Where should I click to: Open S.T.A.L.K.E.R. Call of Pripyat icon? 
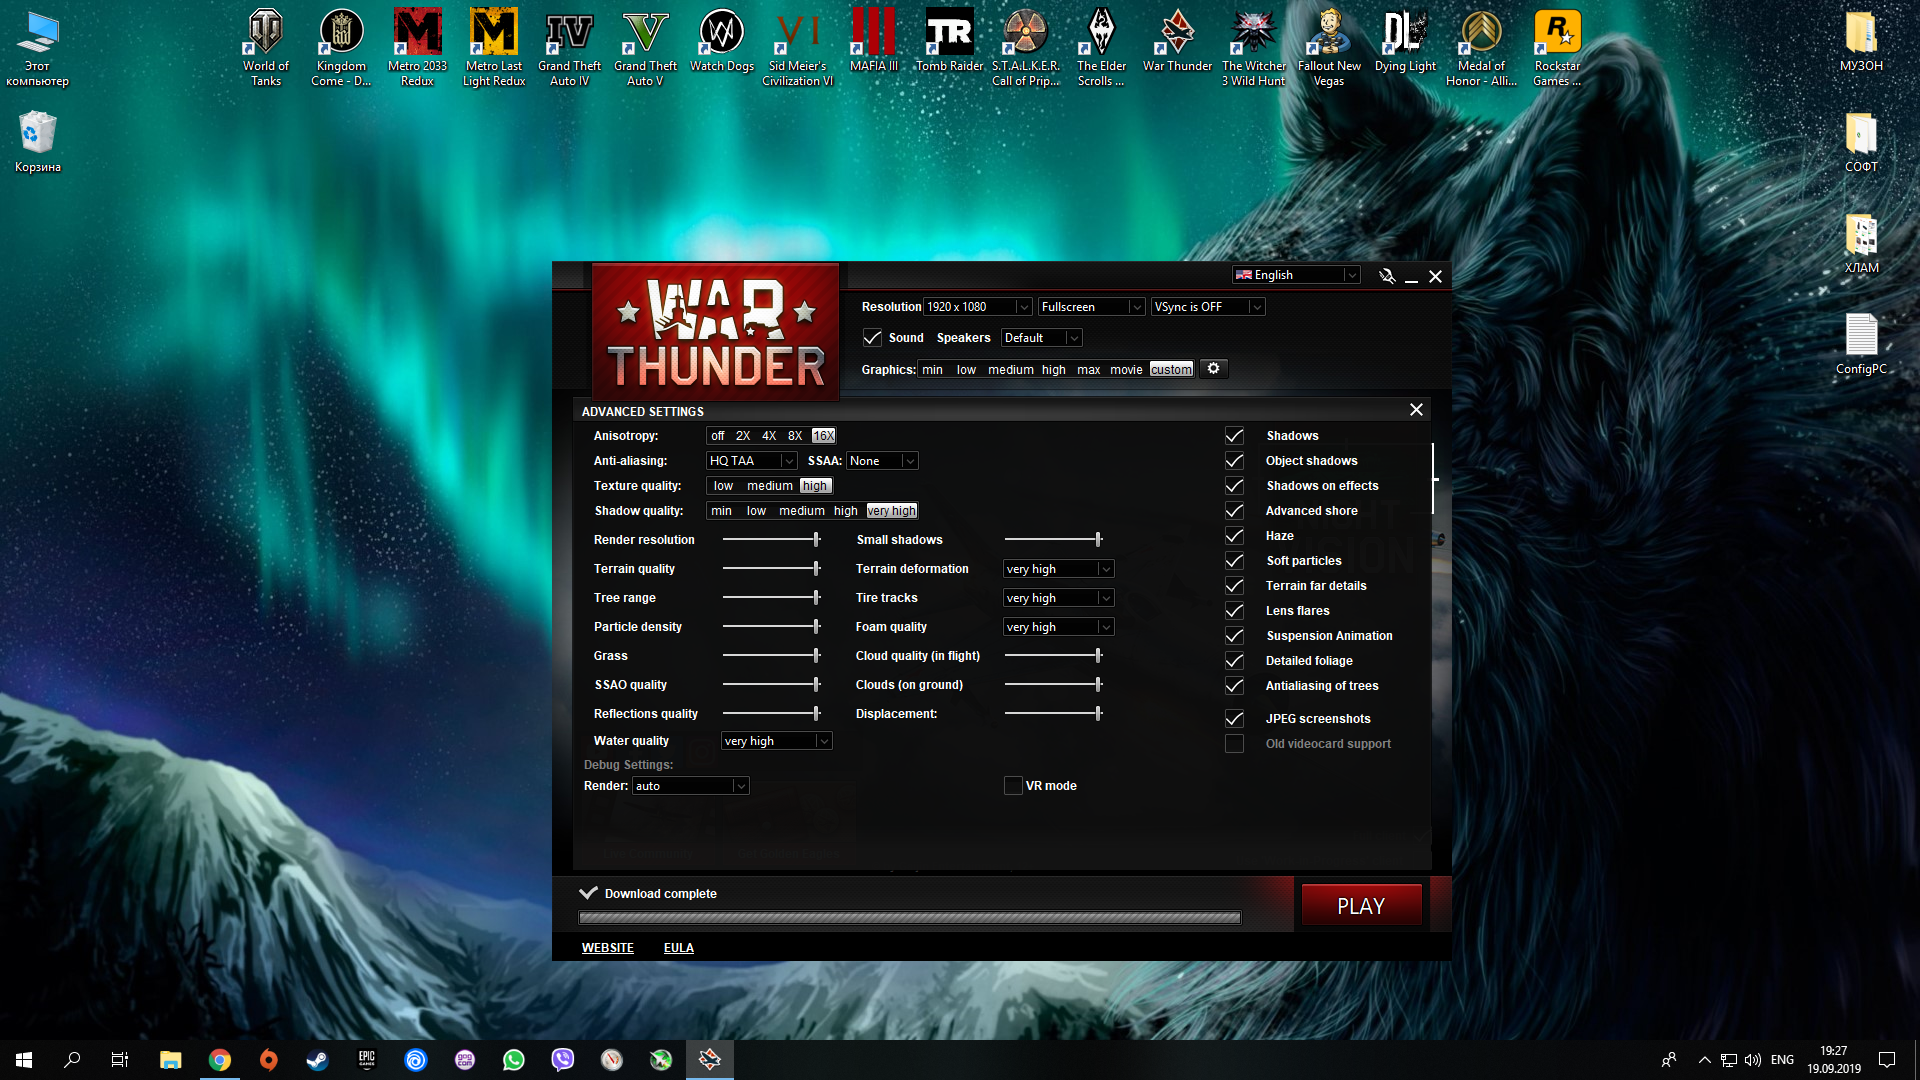pyautogui.click(x=1025, y=47)
